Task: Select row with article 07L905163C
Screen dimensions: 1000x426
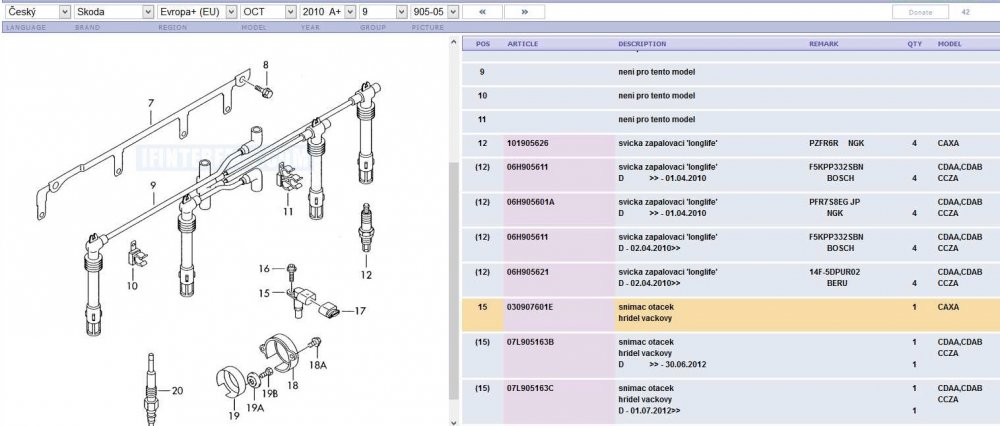Action: pos(731,400)
